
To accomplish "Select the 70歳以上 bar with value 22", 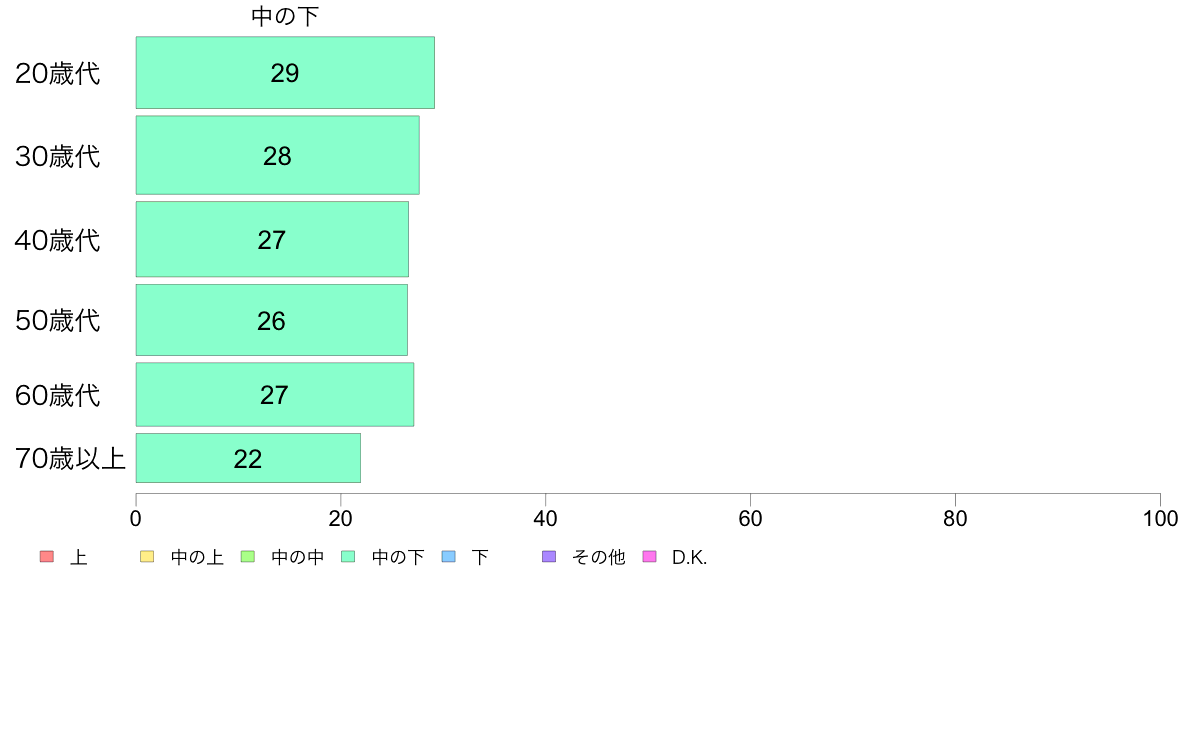I will [248, 459].
